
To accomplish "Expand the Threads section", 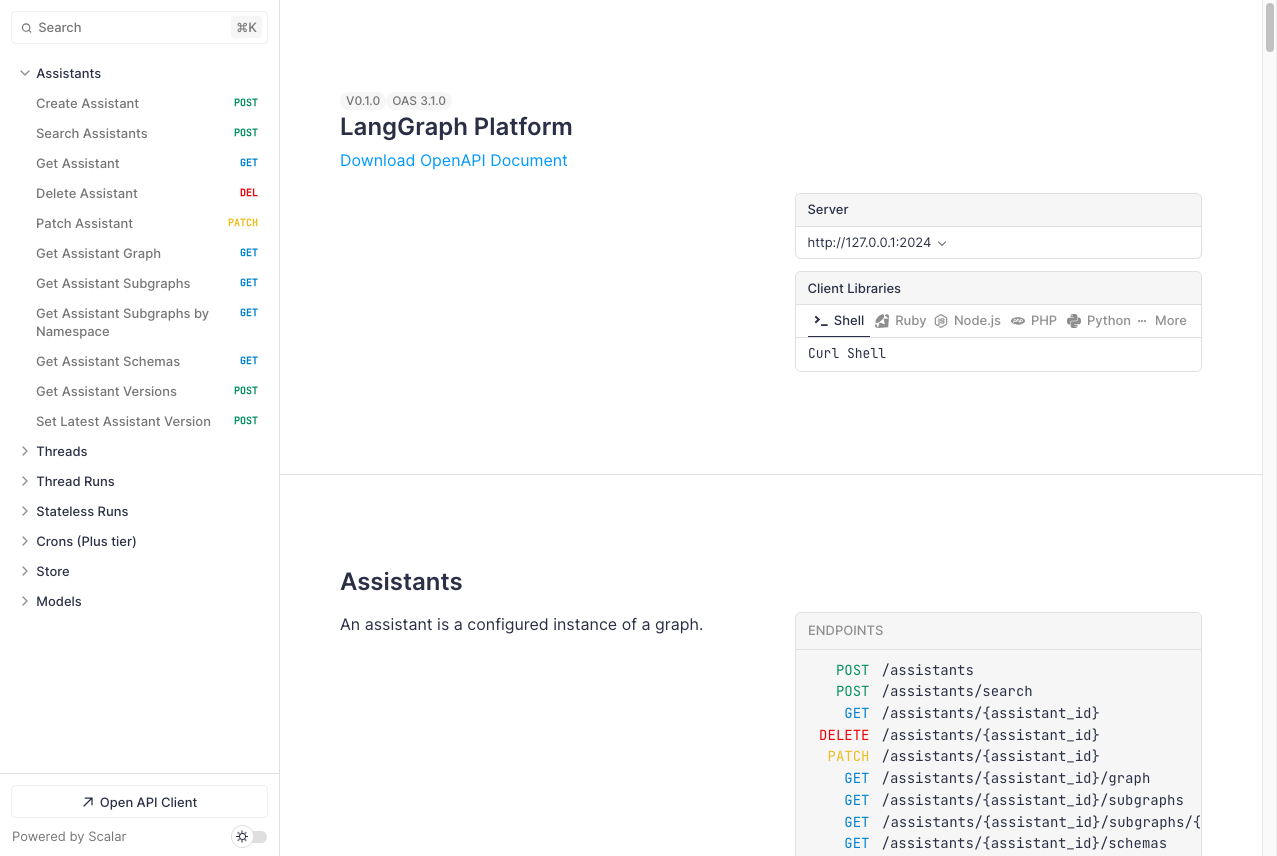I will pyautogui.click(x=25, y=451).
